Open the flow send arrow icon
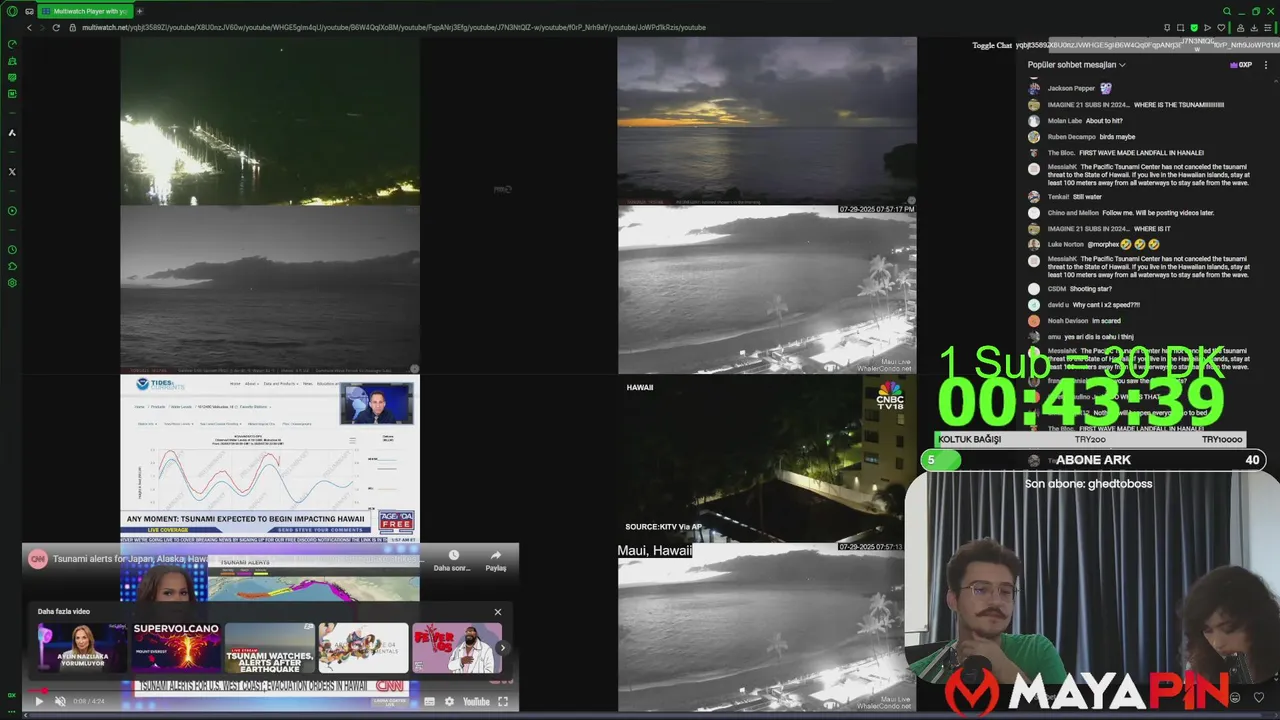This screenshot has height=720, width=1280. (1207, 27)
